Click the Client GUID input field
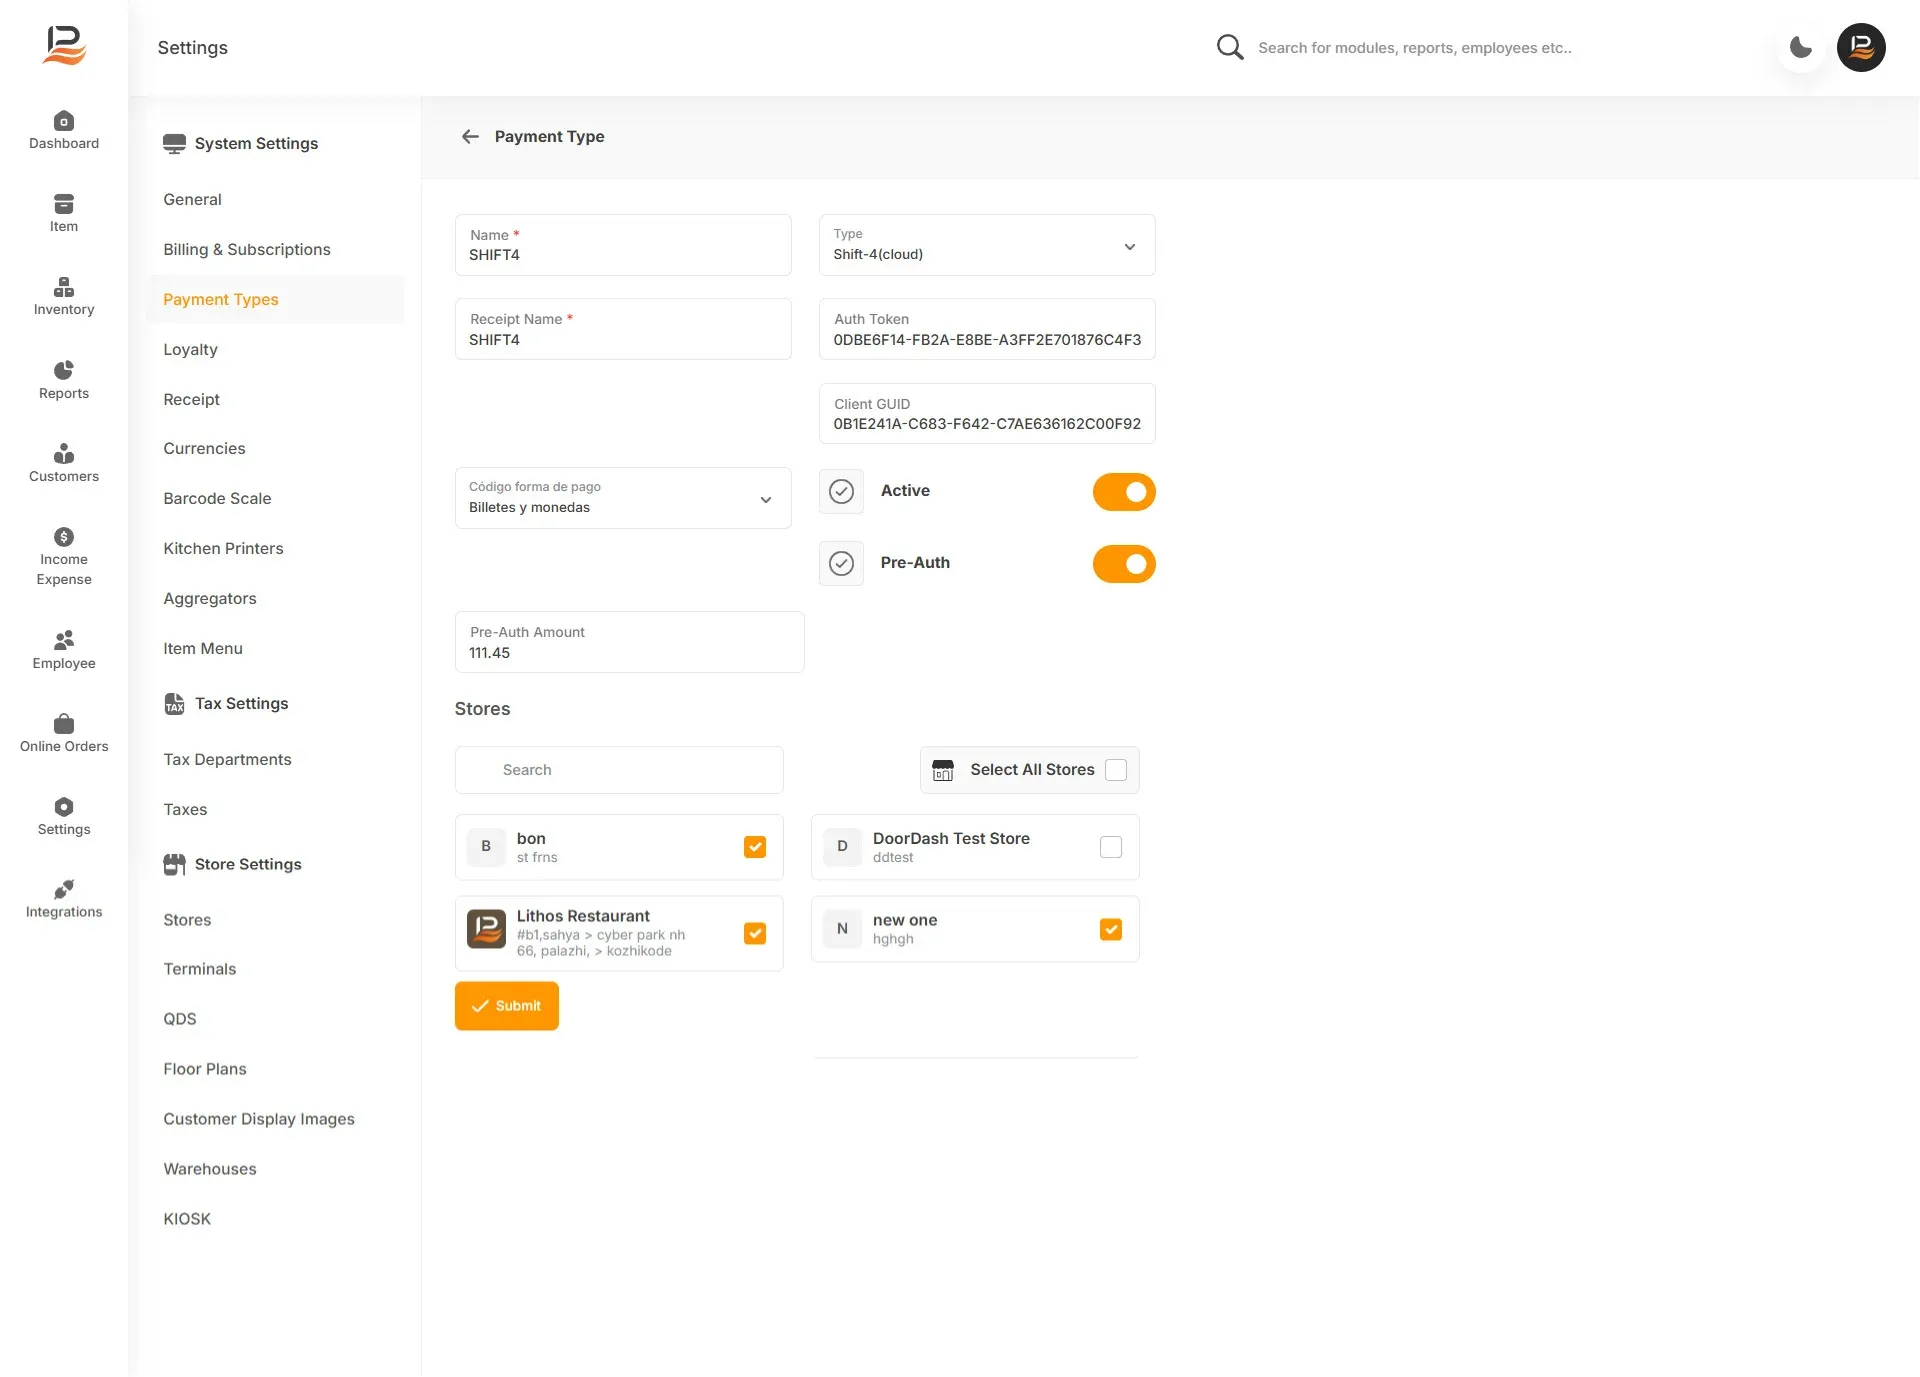 pos(987,413)
